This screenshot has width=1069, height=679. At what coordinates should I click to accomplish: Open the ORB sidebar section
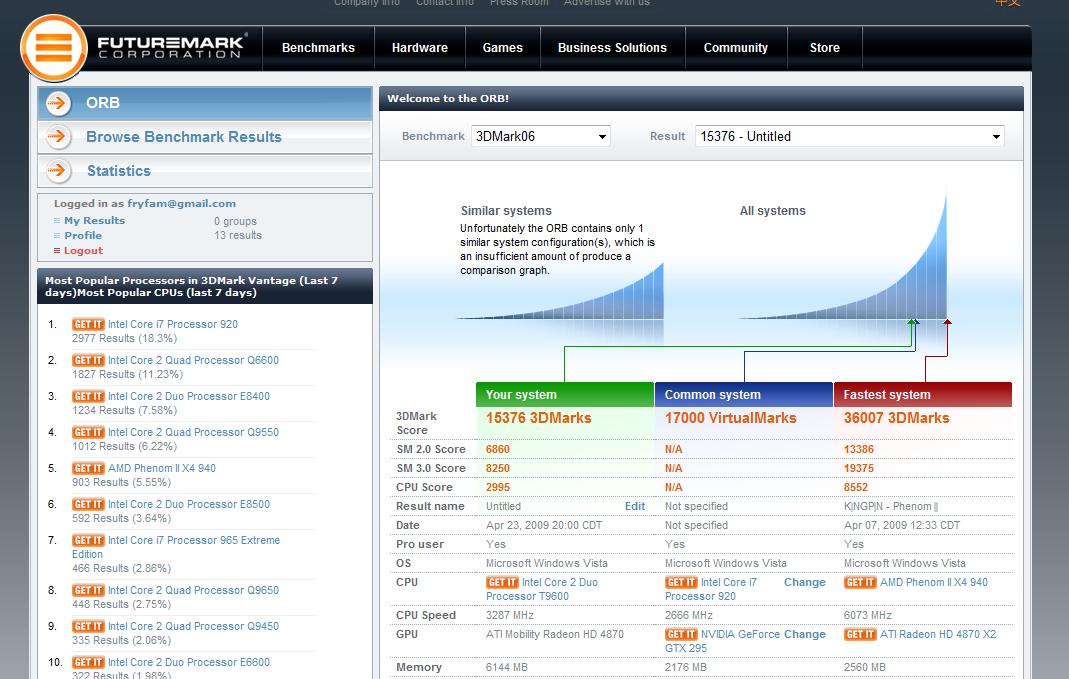pyautogui.click(x=205, y=103)
